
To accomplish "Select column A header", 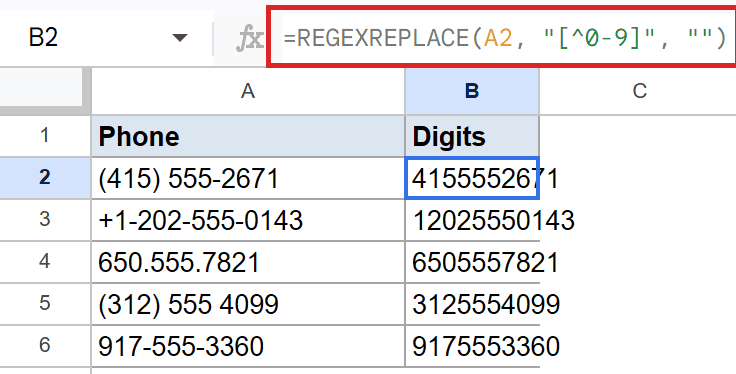I will (x=248, y=91).
